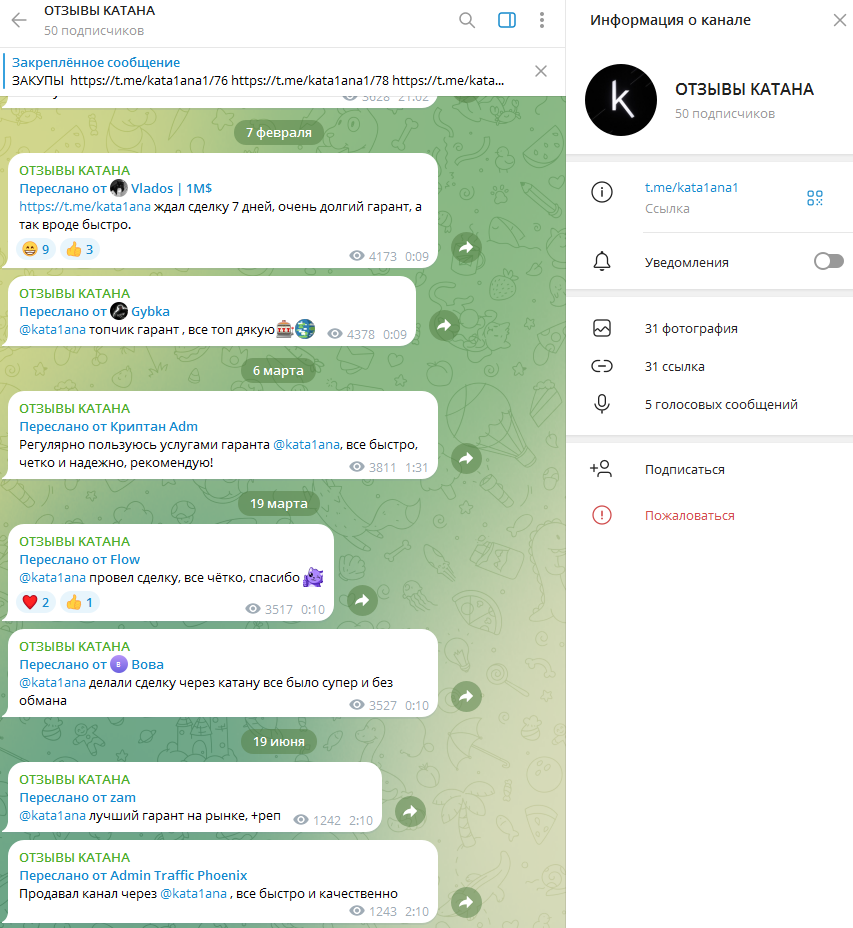Go back using the arrow icon
This screenshot has width=853, height=928.
[x=19, y=20]
